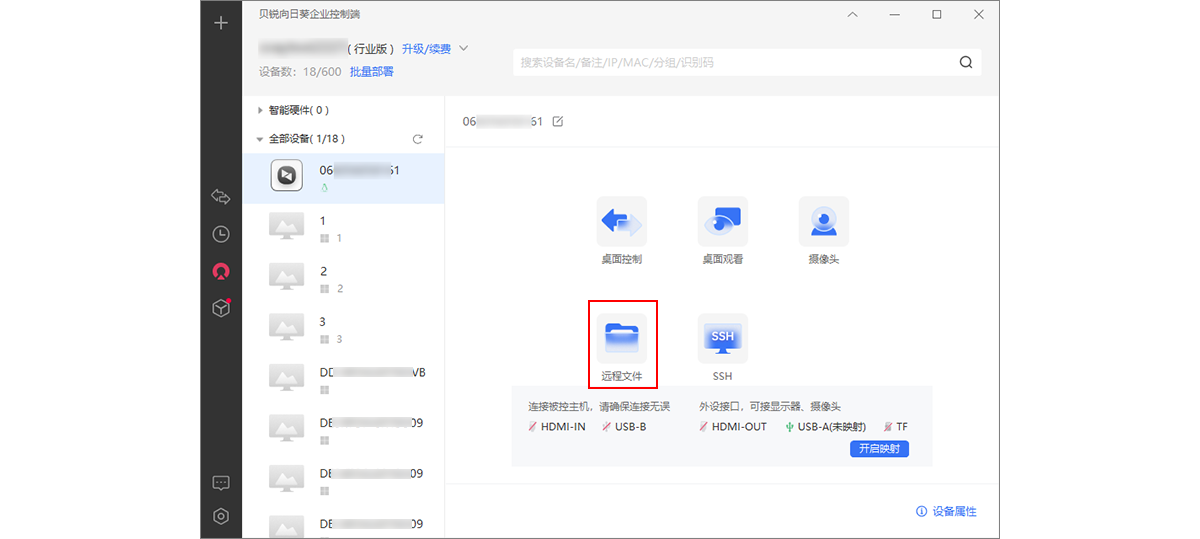Open the account dropdown chevron

[463, 48]
